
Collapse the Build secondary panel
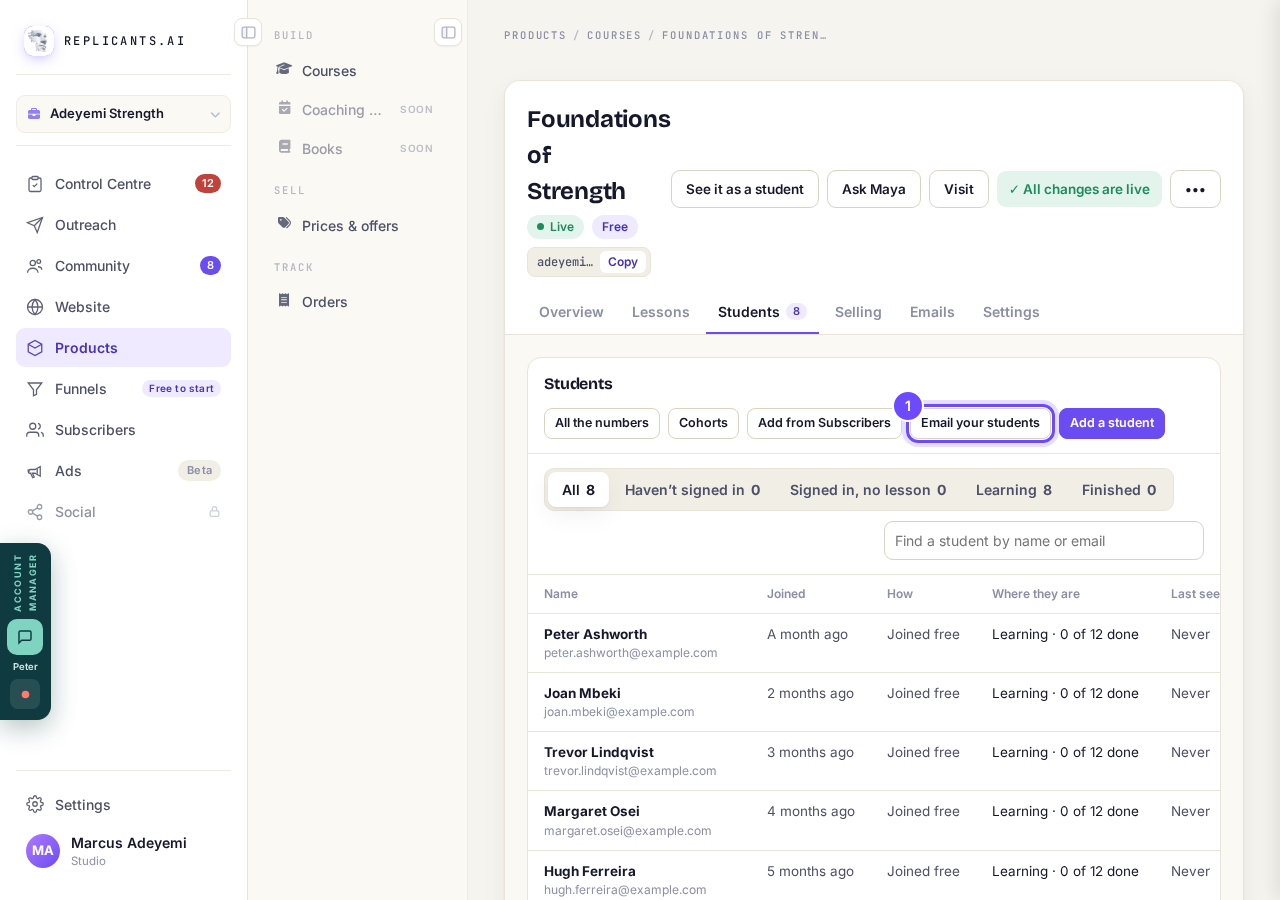coord(448,32)
